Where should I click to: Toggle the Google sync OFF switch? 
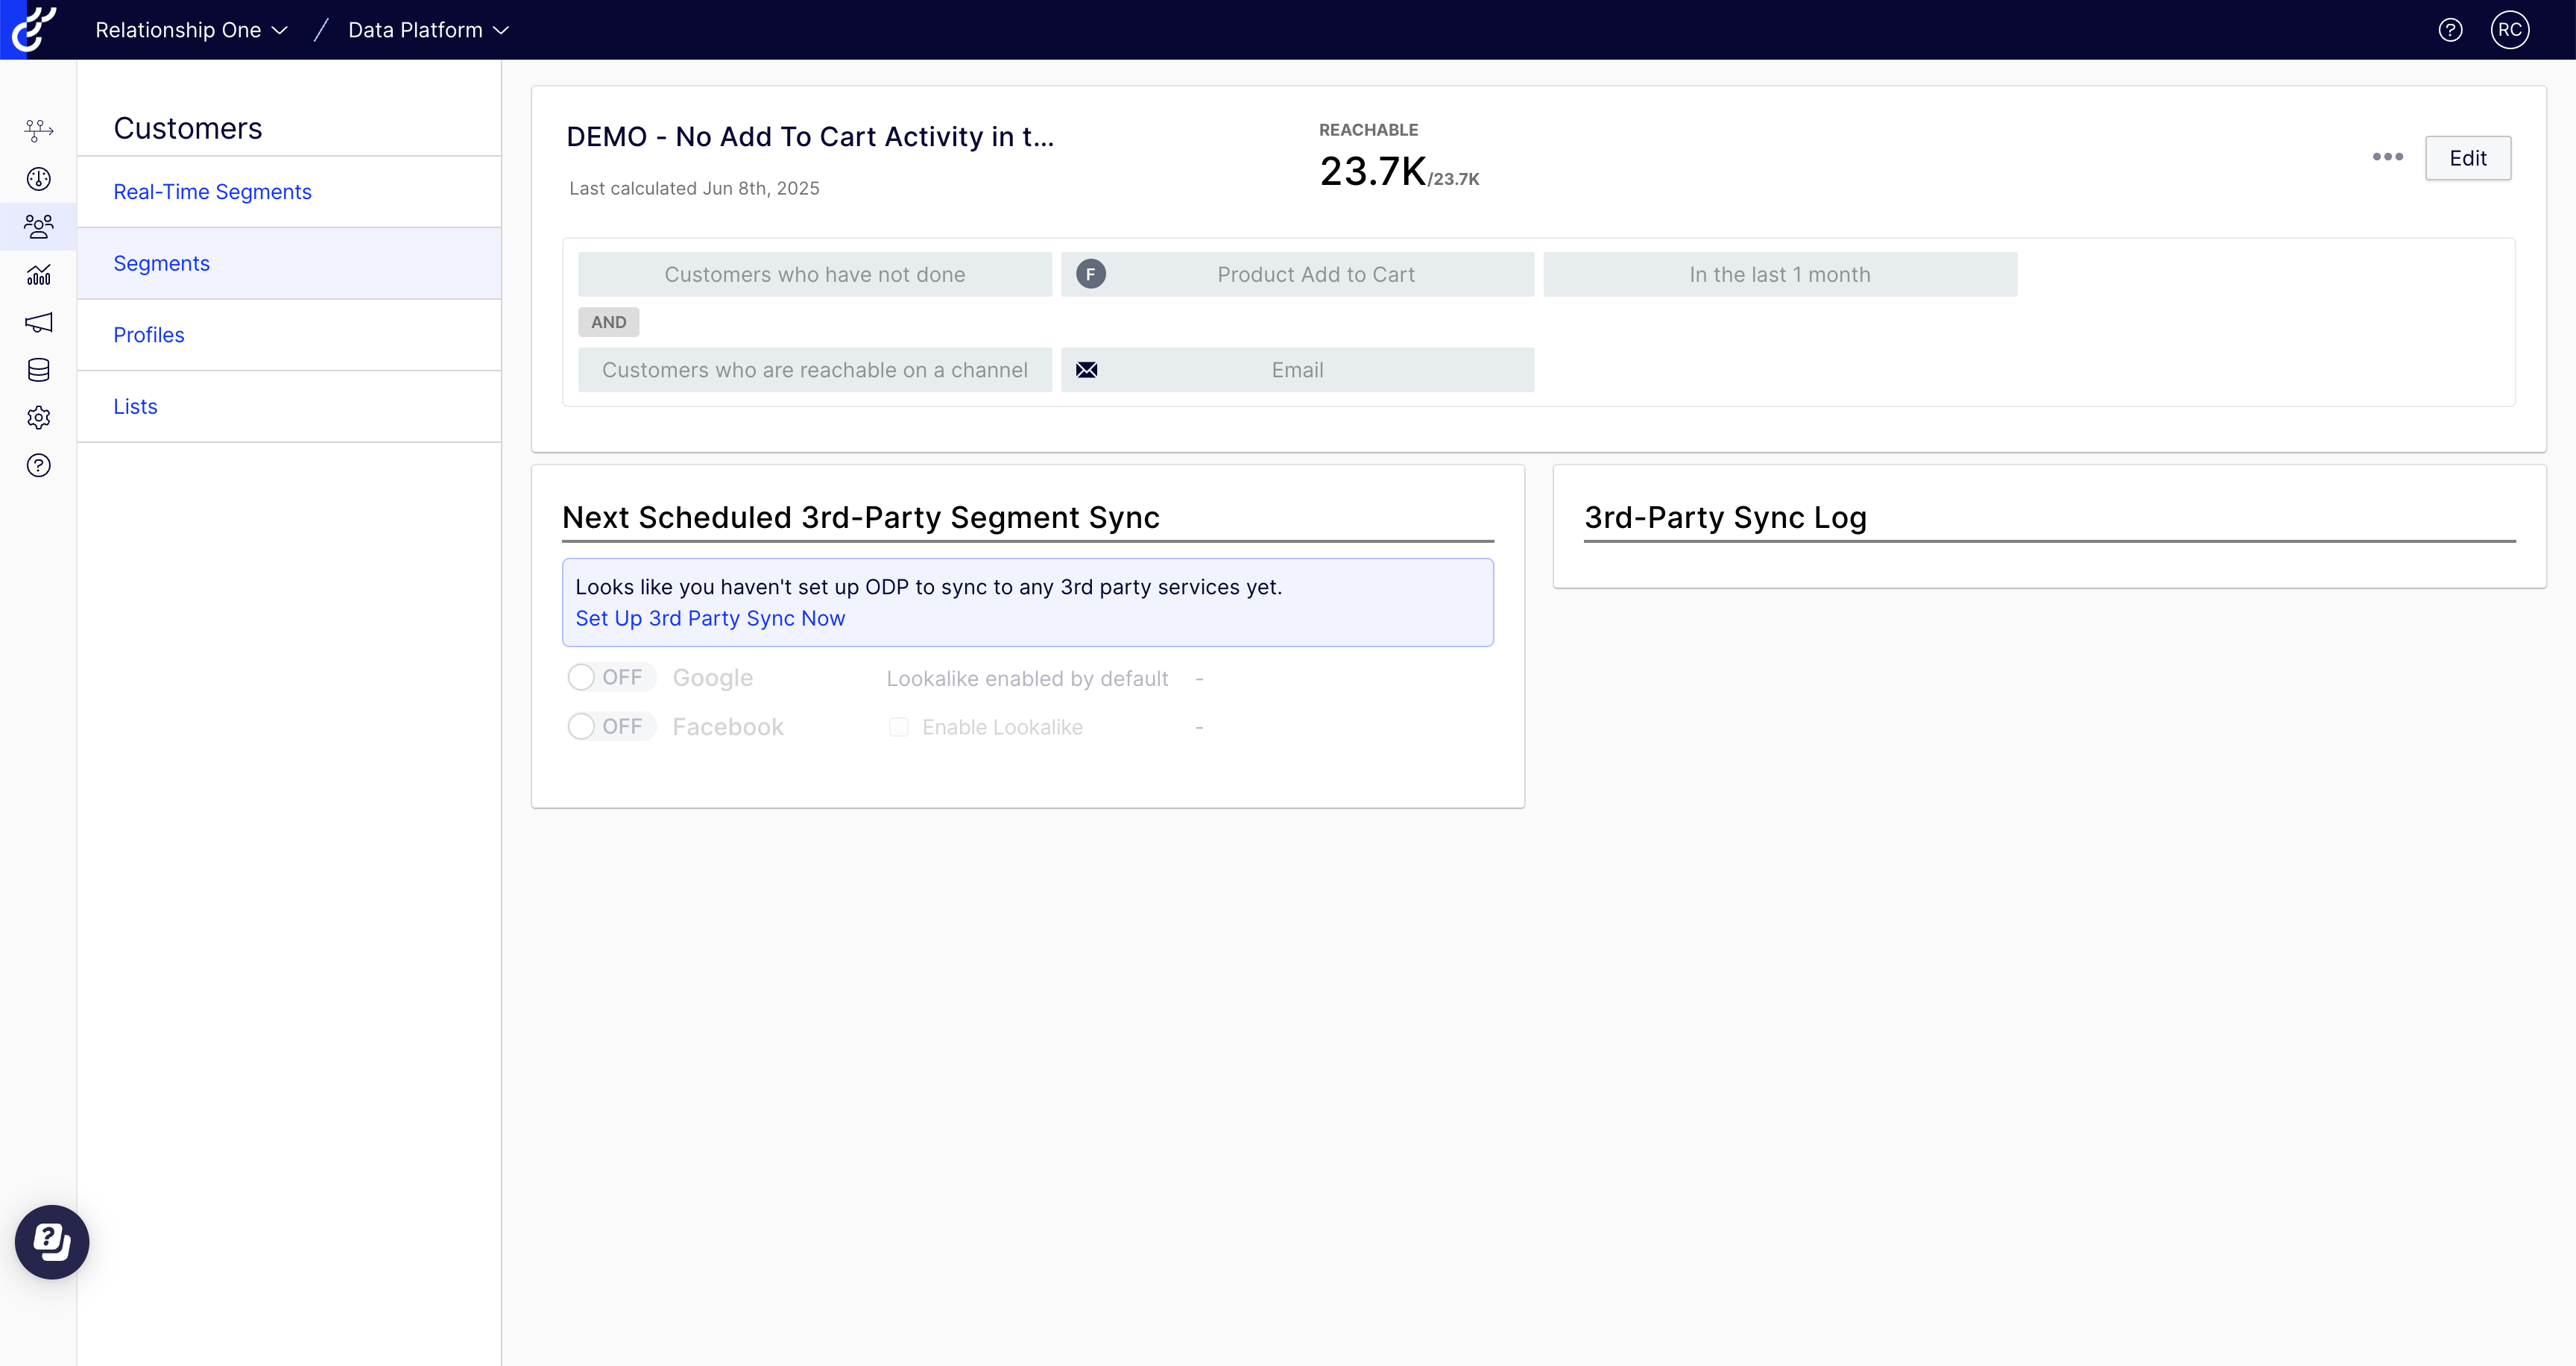click(610, 677)
